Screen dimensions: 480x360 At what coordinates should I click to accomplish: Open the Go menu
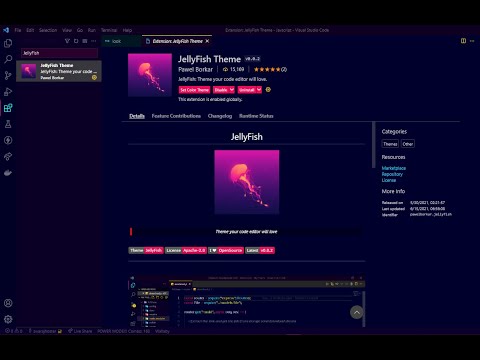tap(80, 30)
